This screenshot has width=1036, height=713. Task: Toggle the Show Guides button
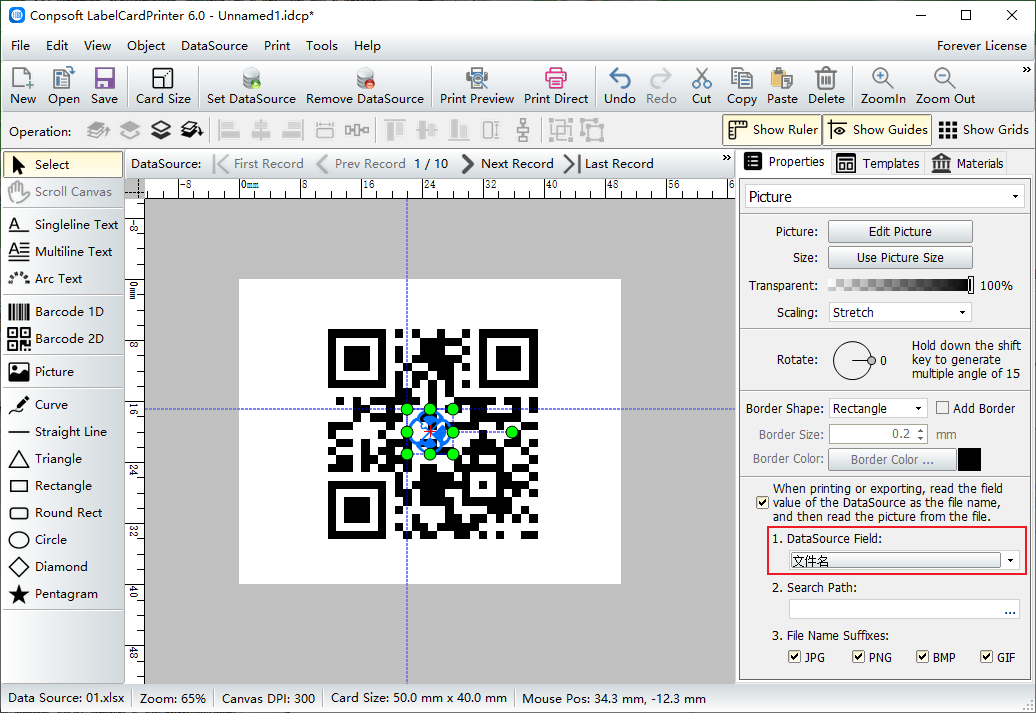coord(877,130)
